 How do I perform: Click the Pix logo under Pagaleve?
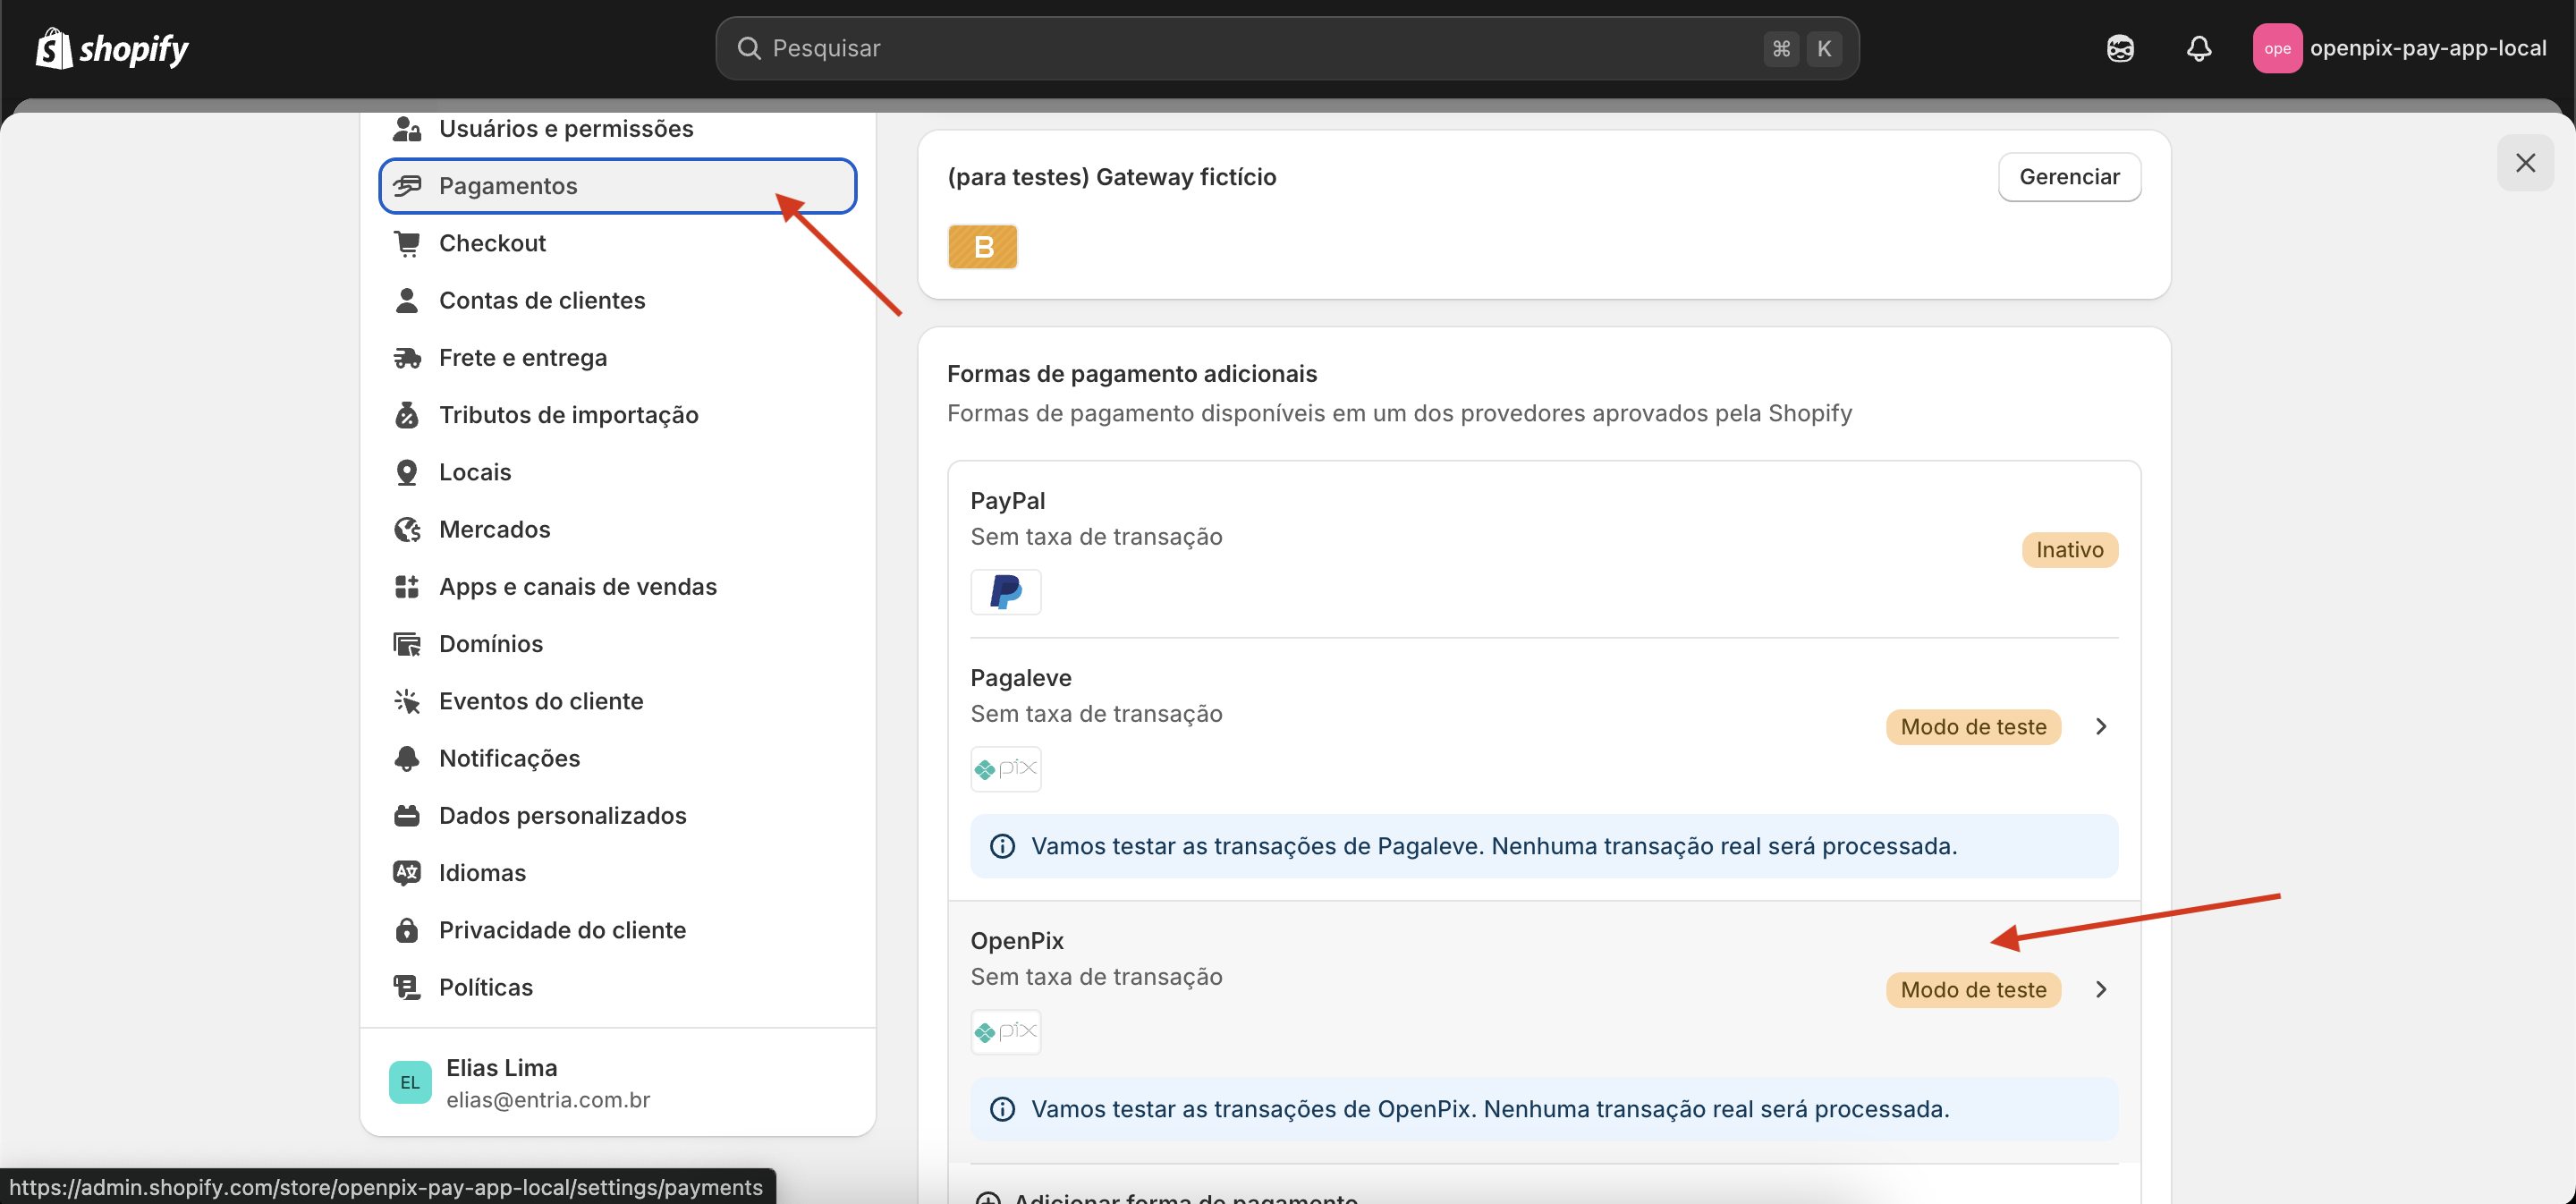(1005, 768)
